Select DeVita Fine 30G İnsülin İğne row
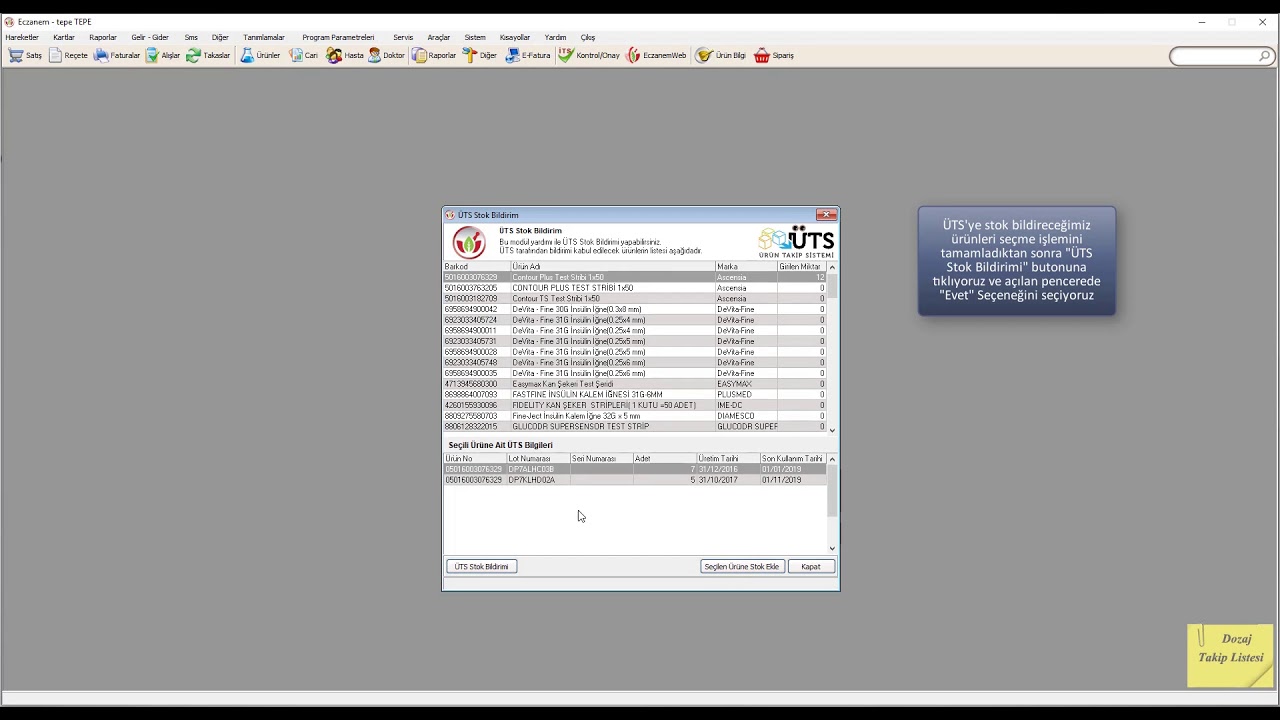 [635, 310]
